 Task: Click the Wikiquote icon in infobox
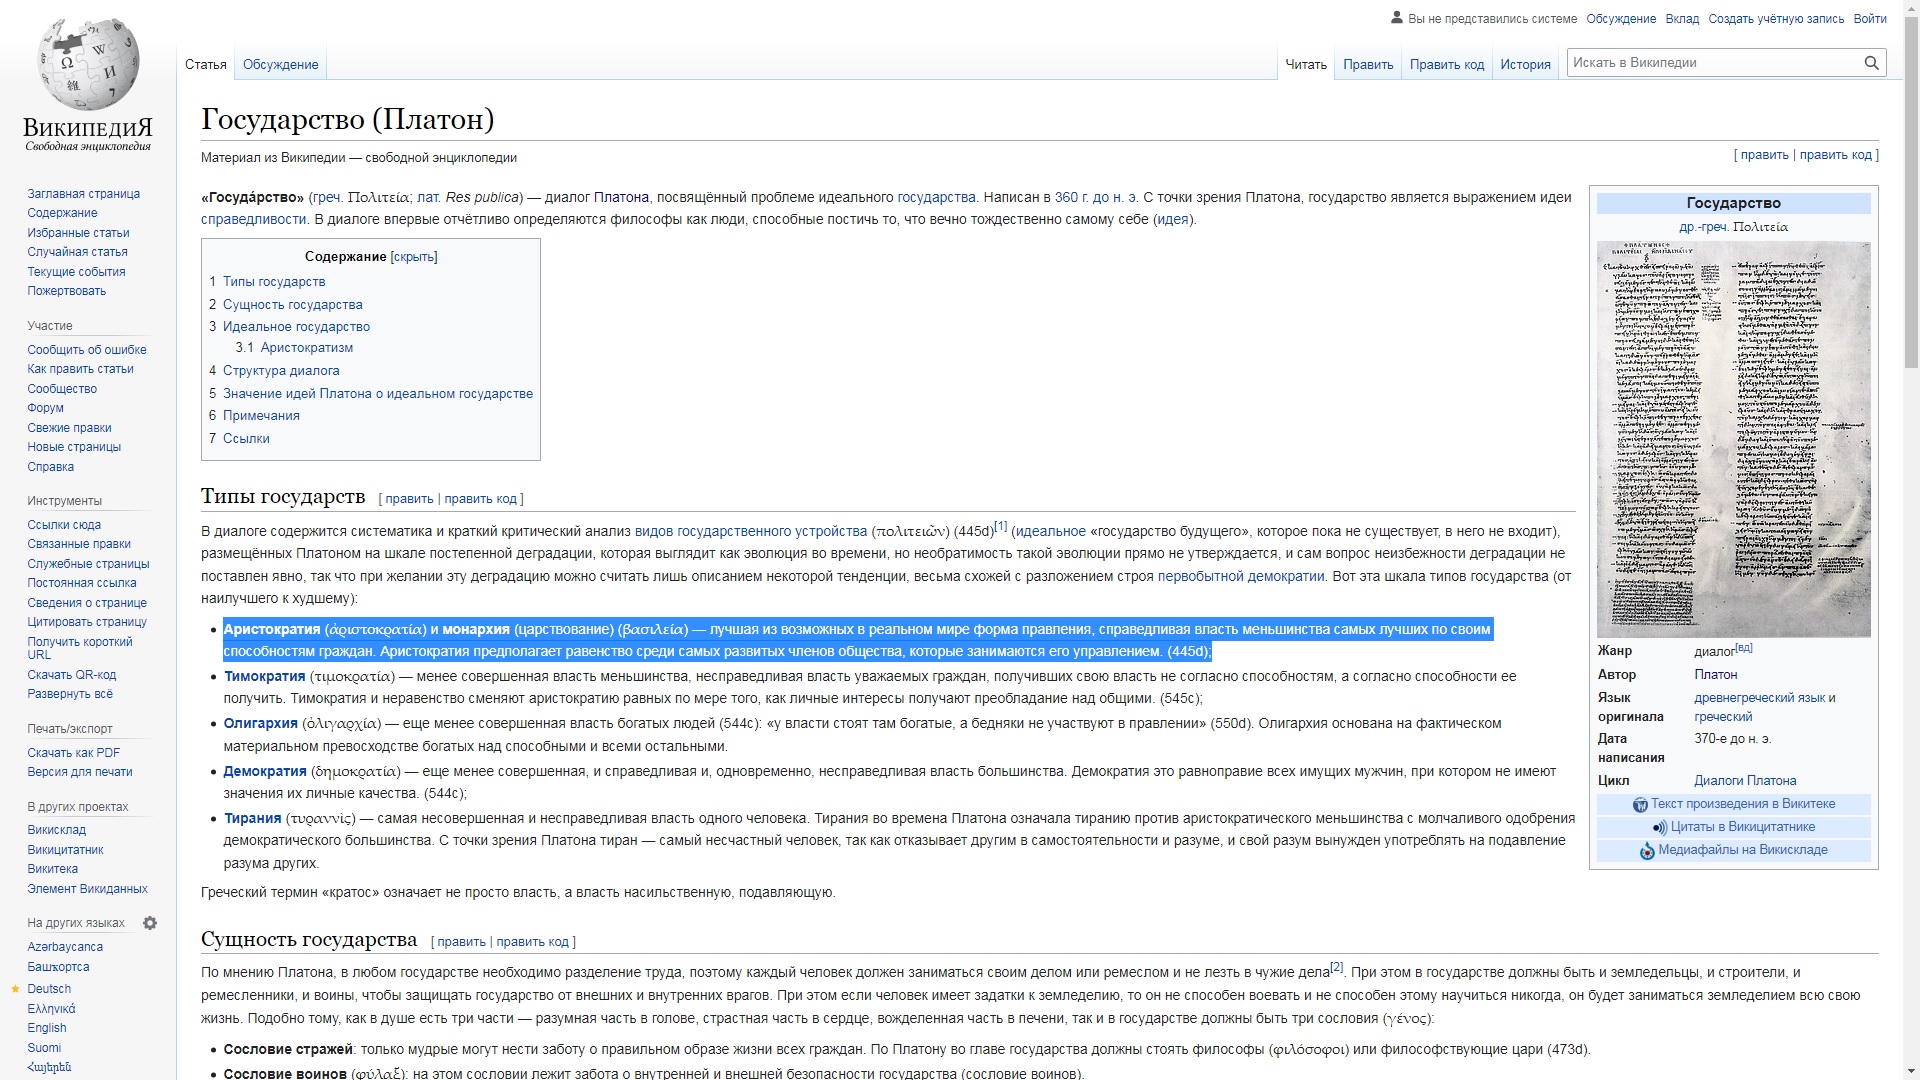pyautogui.click(x=1660, y=828)
